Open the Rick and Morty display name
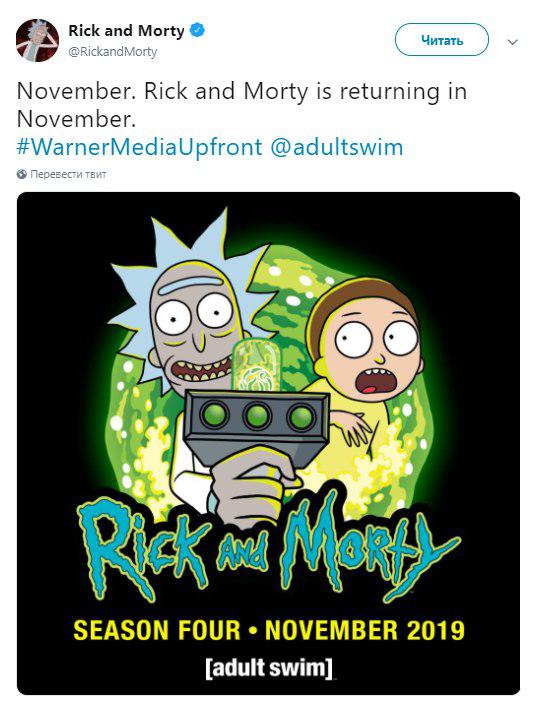Screen dimensions: 535x709 pos(126,31)
